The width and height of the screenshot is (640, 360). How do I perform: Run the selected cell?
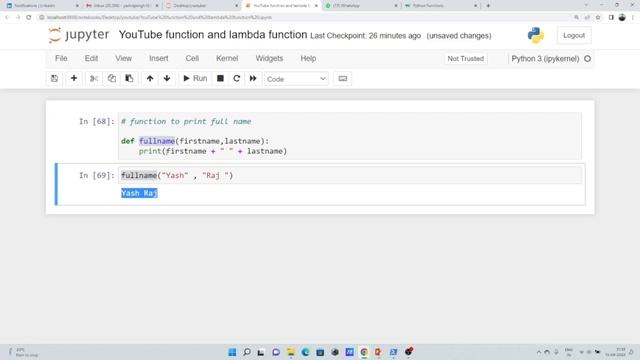pos(195,78)
